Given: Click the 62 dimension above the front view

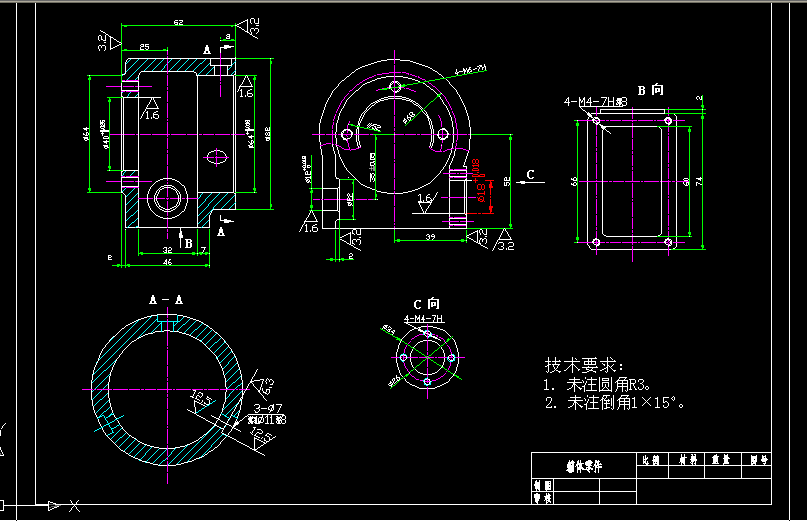Looking at the screenshot, I should coord(178,22).
